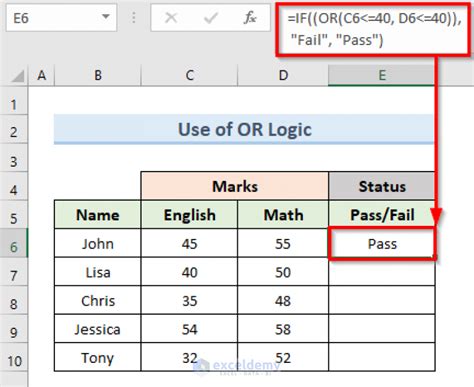
Task: Click the 'Status' header cell
Action: pyautogui.click(x=382, y=186)
